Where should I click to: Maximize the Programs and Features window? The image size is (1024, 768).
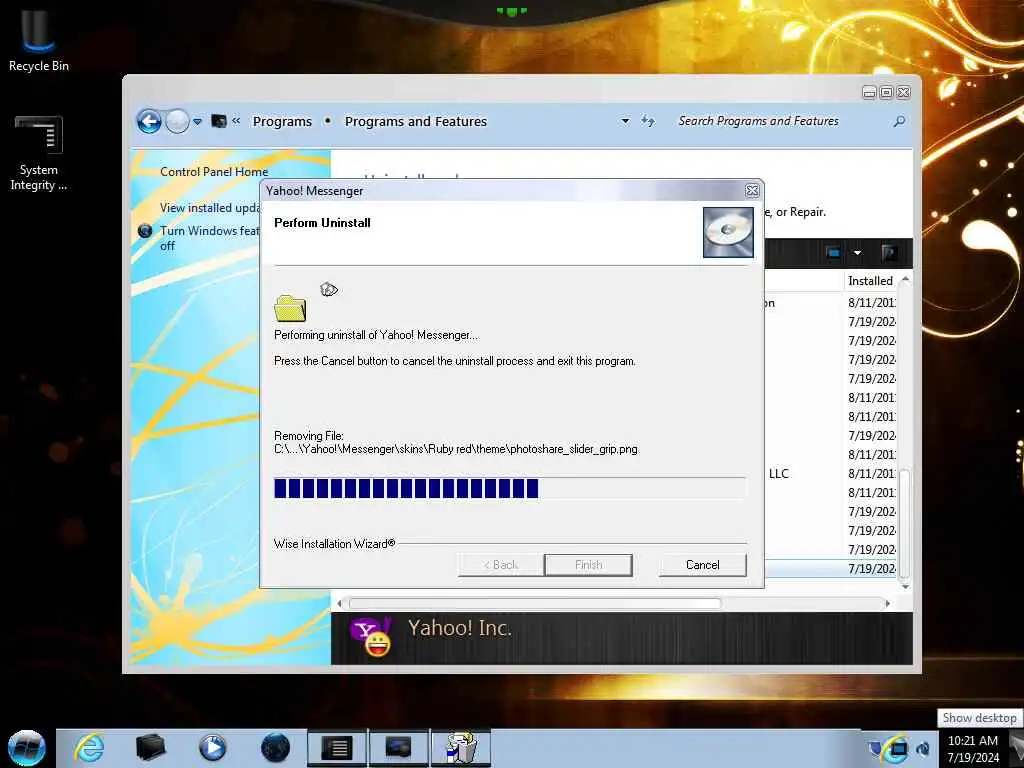pos(886,93)
